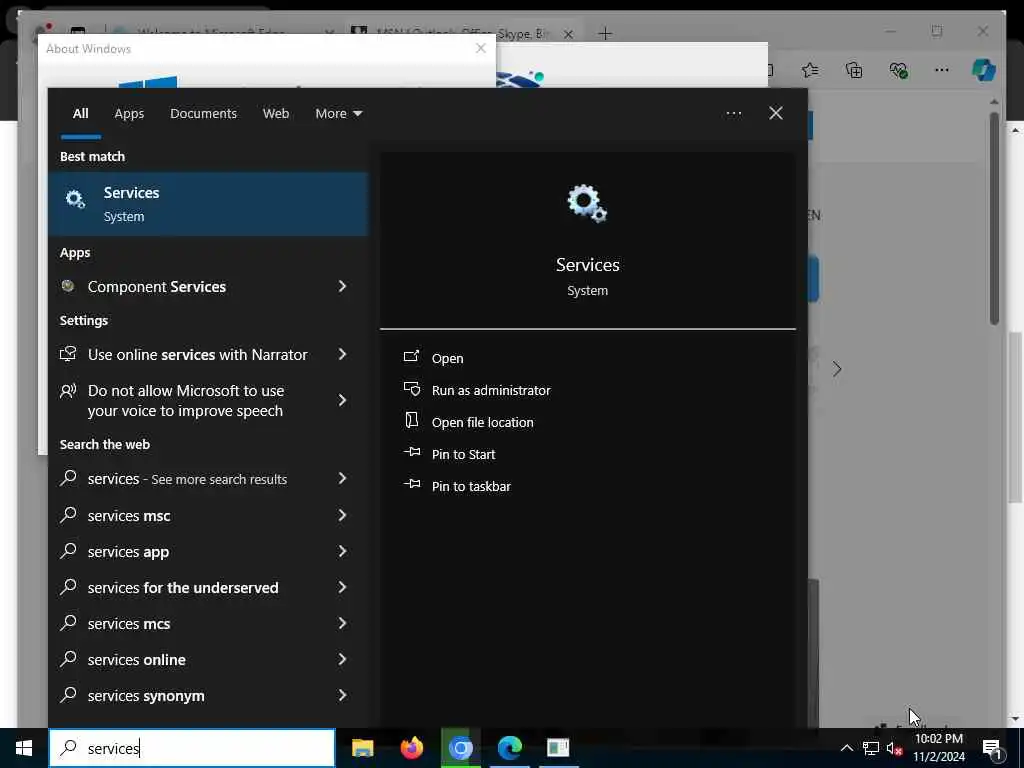This screenshot has width=1024, height=768.
Task: Click the carousel next arrow in Edge page
Action: [x=837, y=369]
